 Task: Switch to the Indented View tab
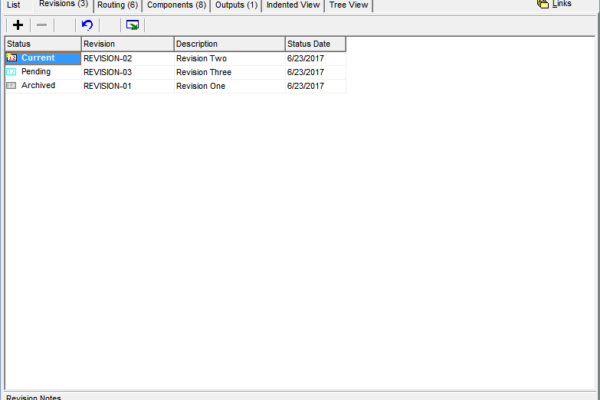point(293,5)
